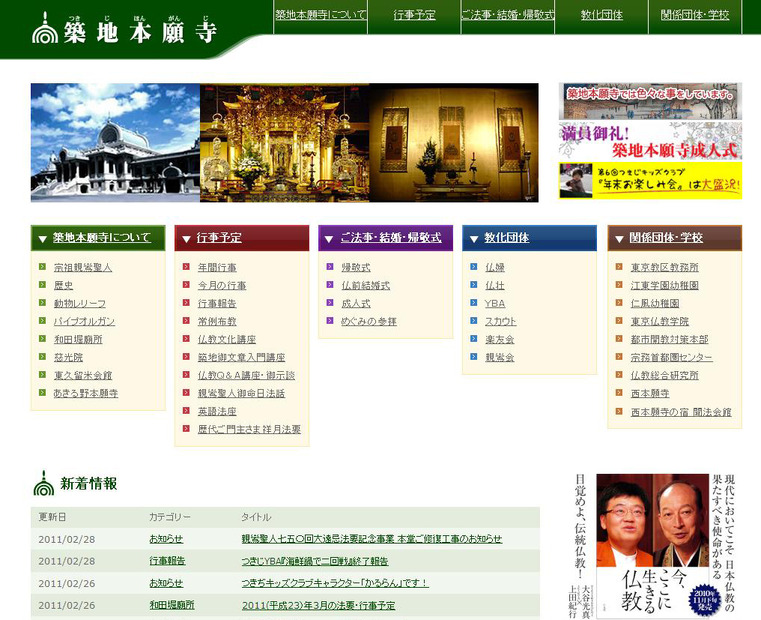Click the green arrow icon beside 宗祖親鸞聖人
The image size is (761, 620).
coord(42,267)
